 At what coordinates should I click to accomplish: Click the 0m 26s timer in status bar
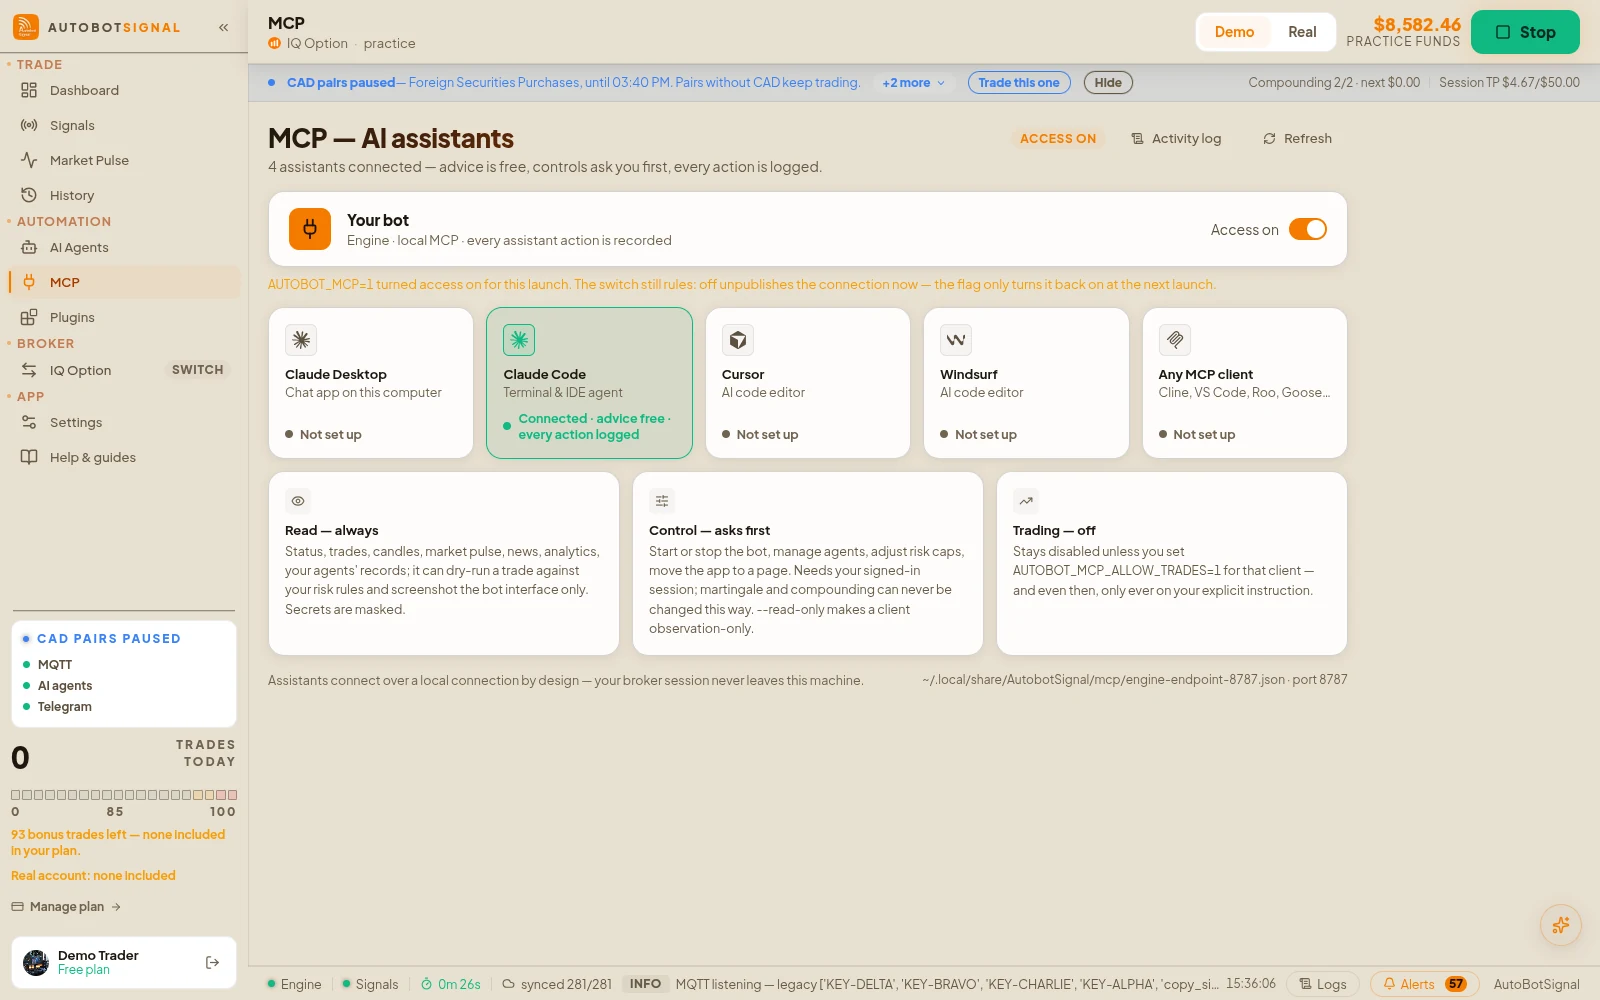click(451, 984)
